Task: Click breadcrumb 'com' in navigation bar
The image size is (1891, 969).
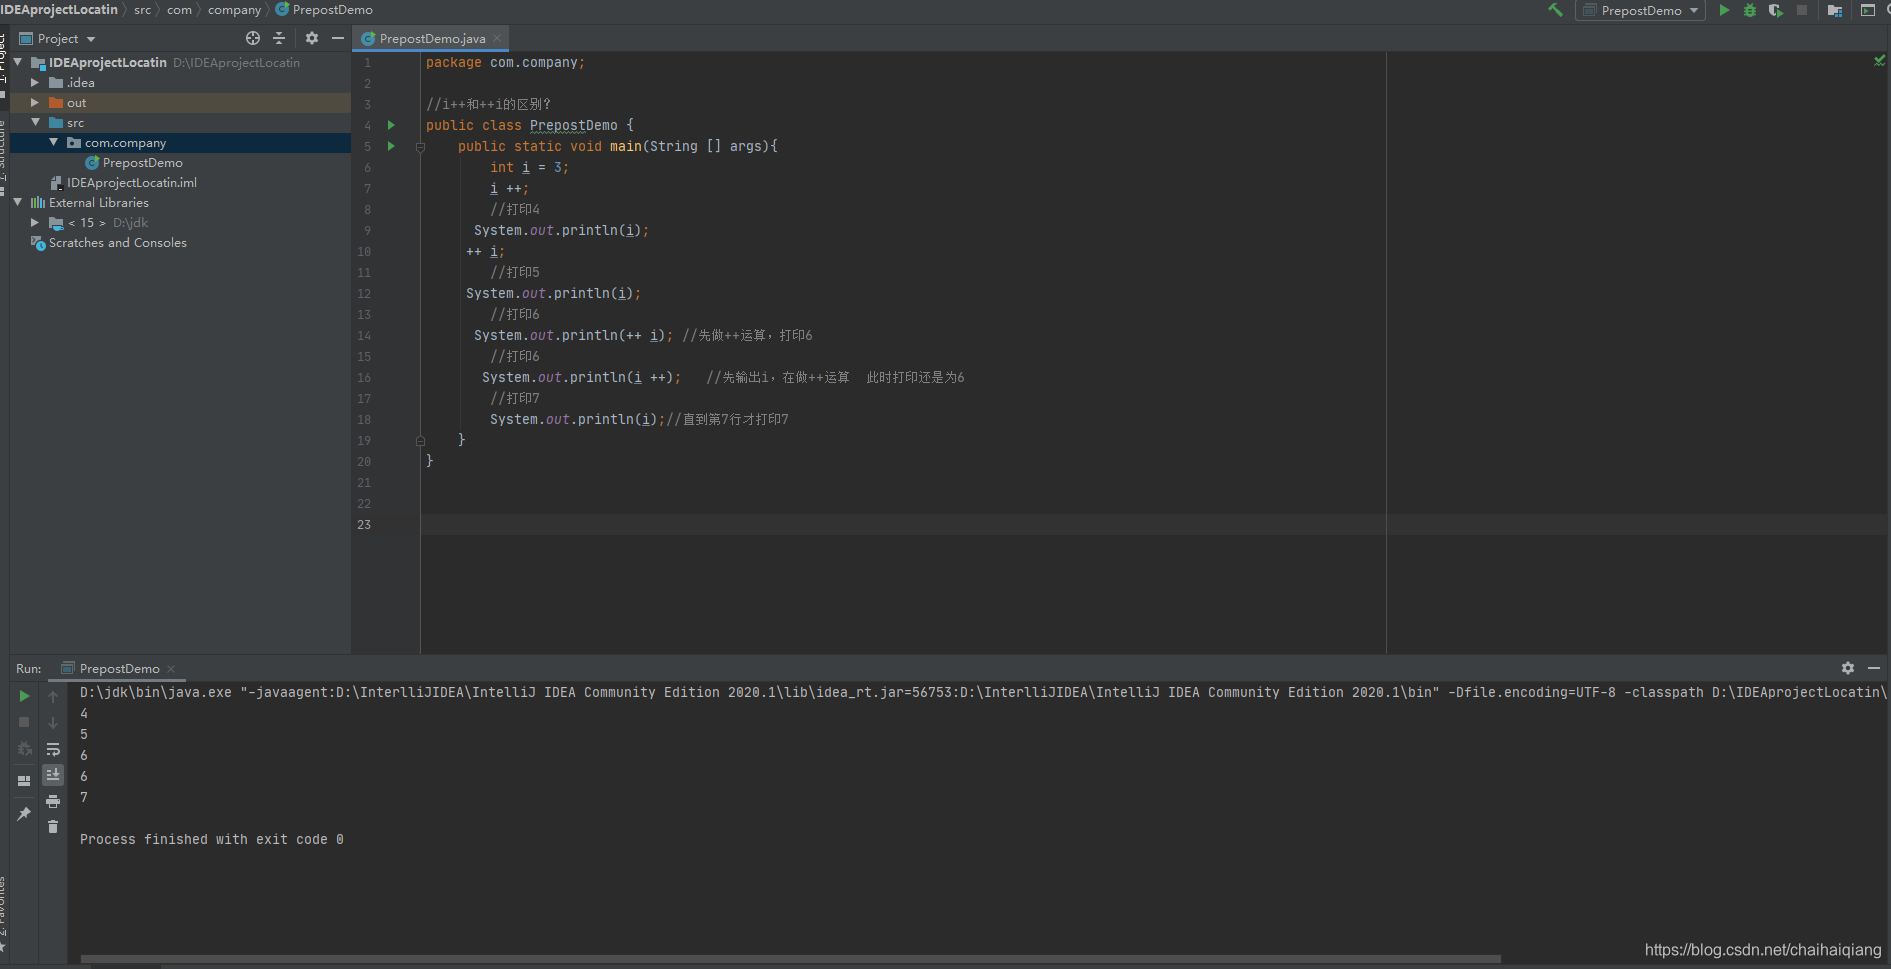Action: click(x=179, y=10)
